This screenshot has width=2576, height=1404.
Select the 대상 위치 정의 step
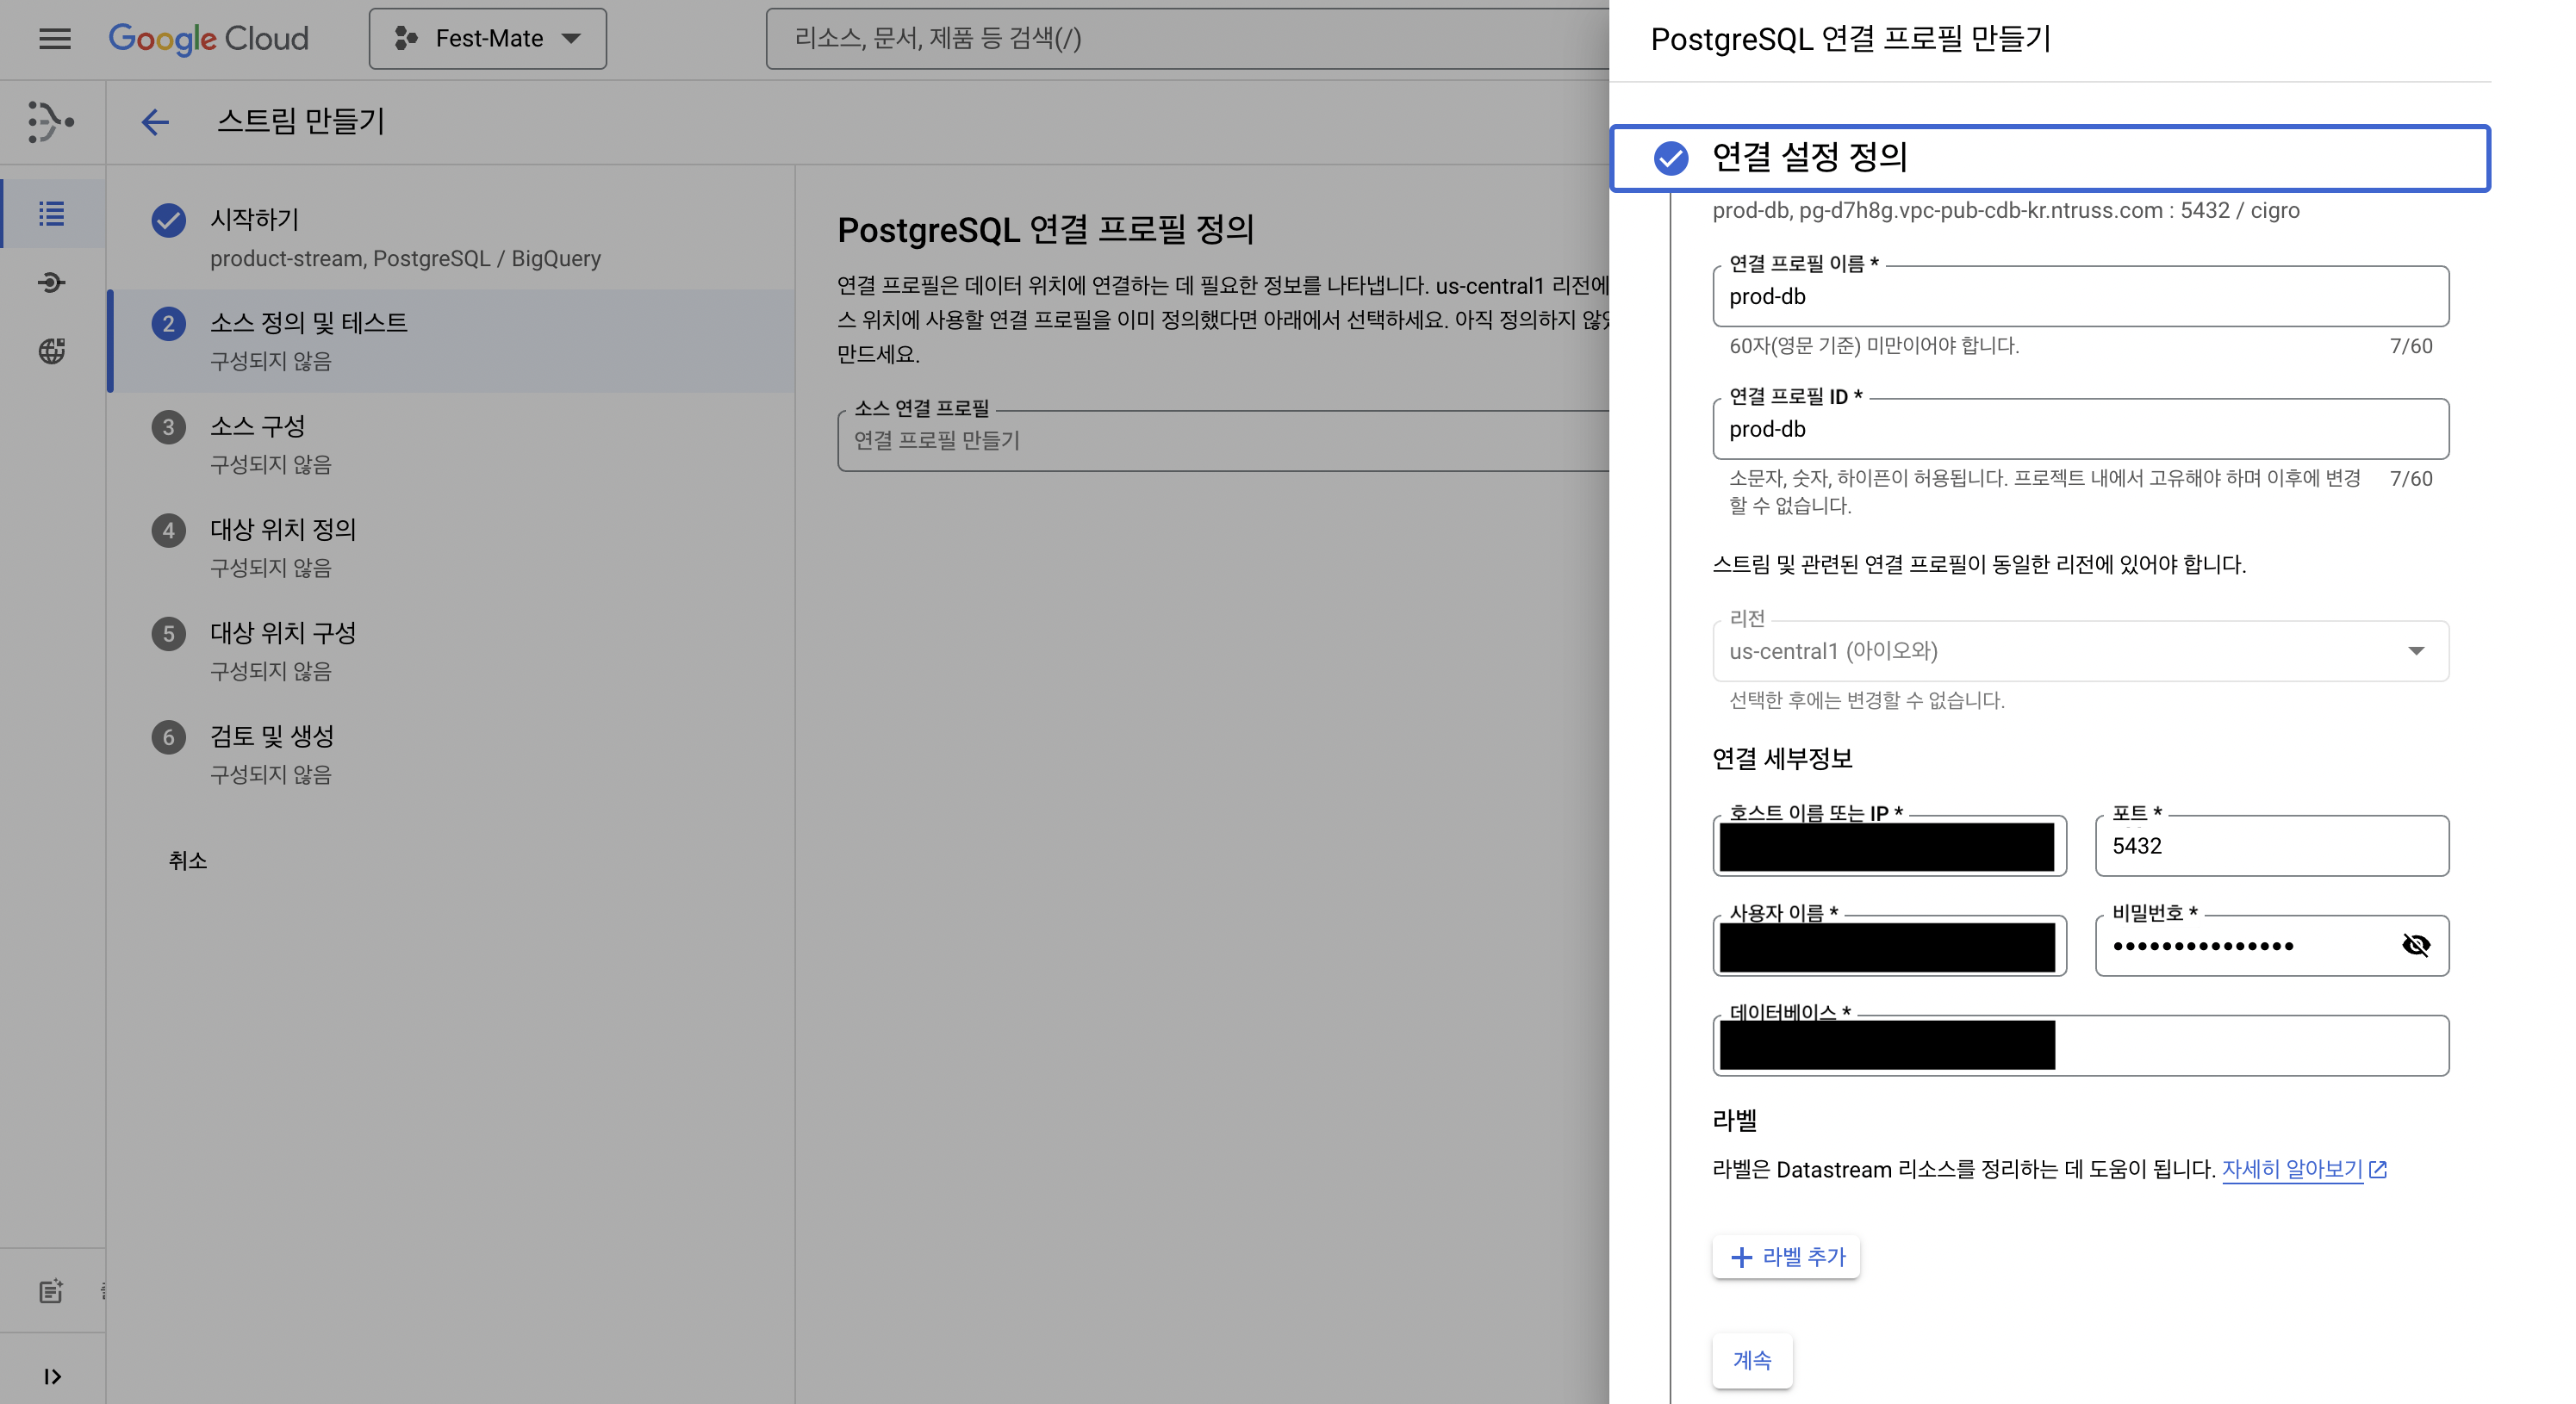click(x=451, y=547)
